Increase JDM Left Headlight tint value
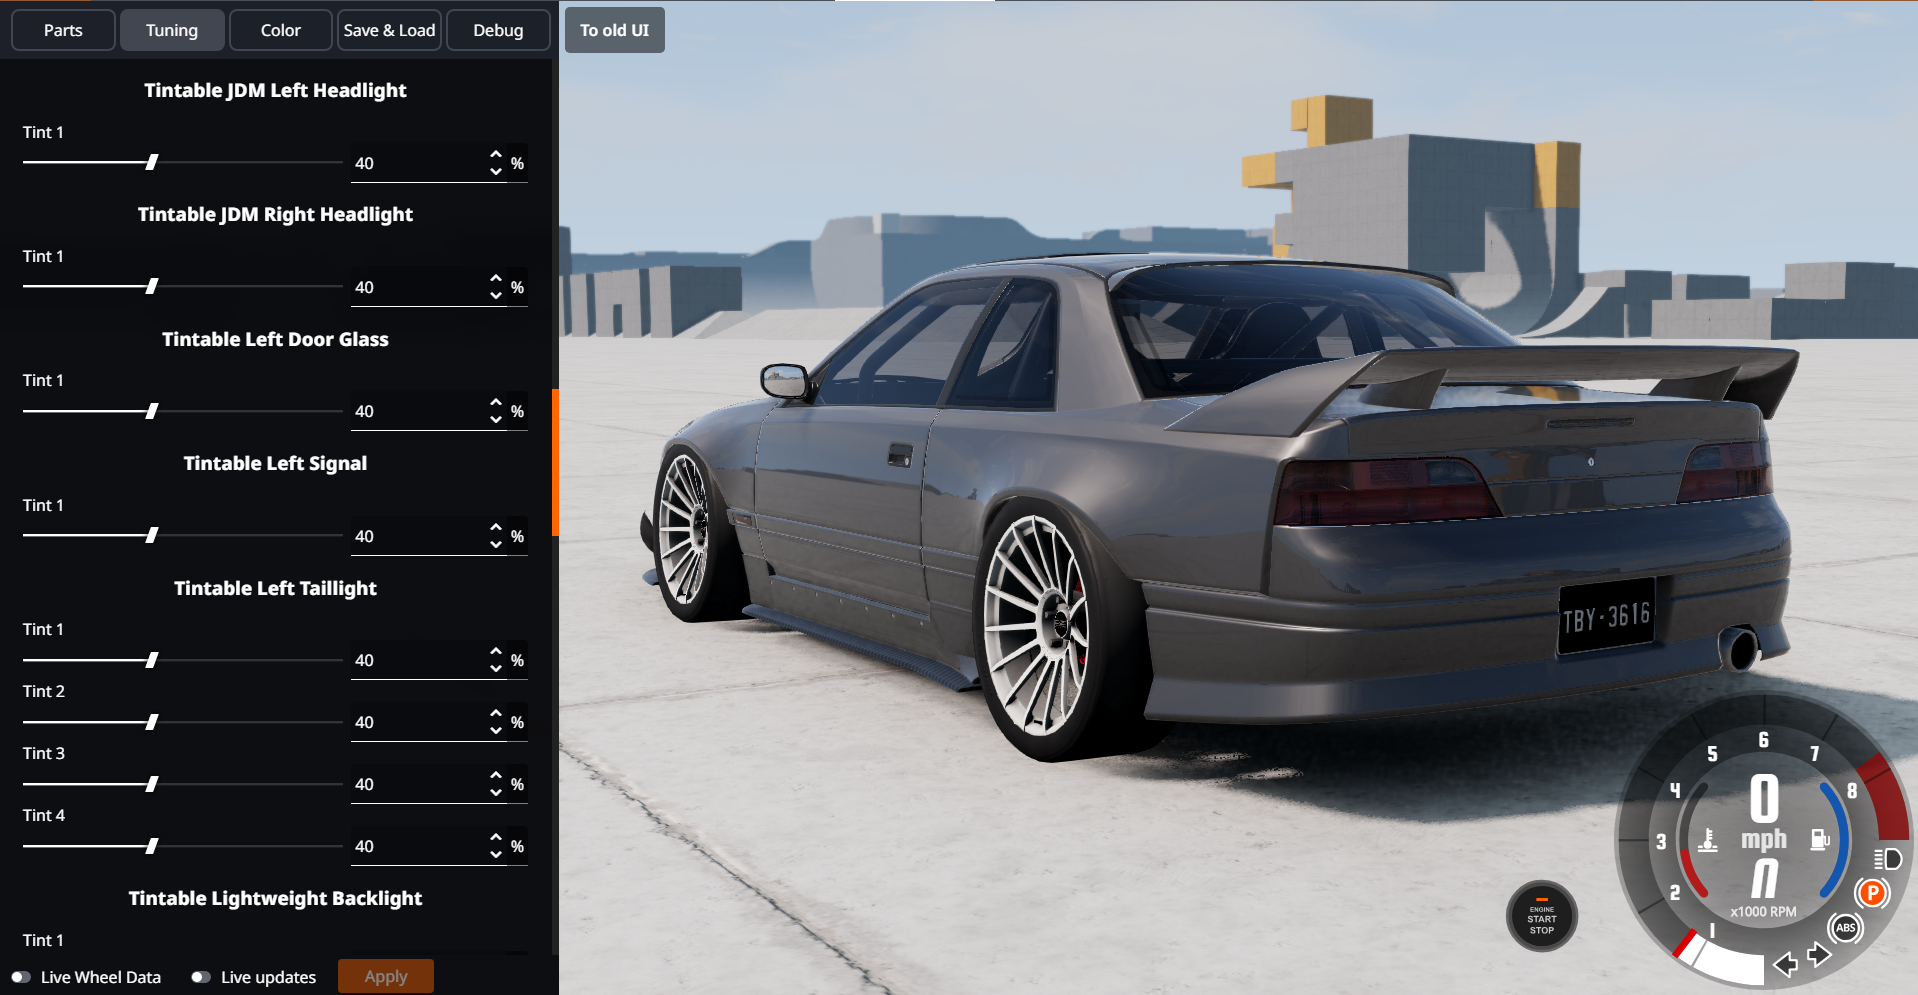This screenshot has height=995, width=1918. tap(496, 155)
